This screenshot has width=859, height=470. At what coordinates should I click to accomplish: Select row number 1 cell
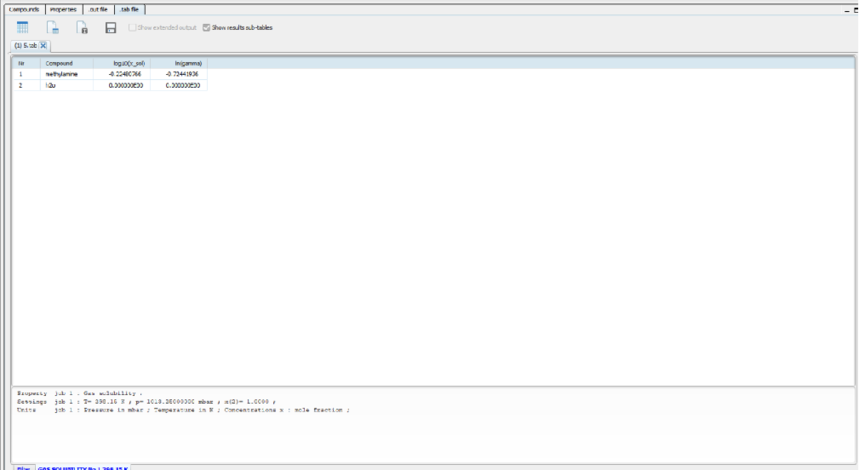26,74
